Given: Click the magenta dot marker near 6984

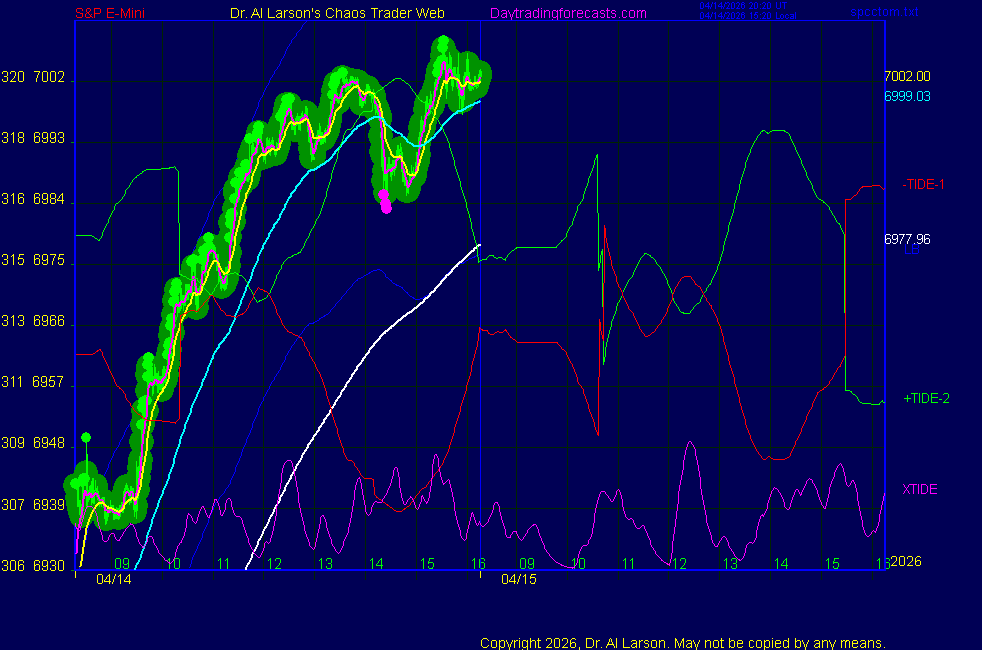Looking at the screenshot, I should pos(385,201).
